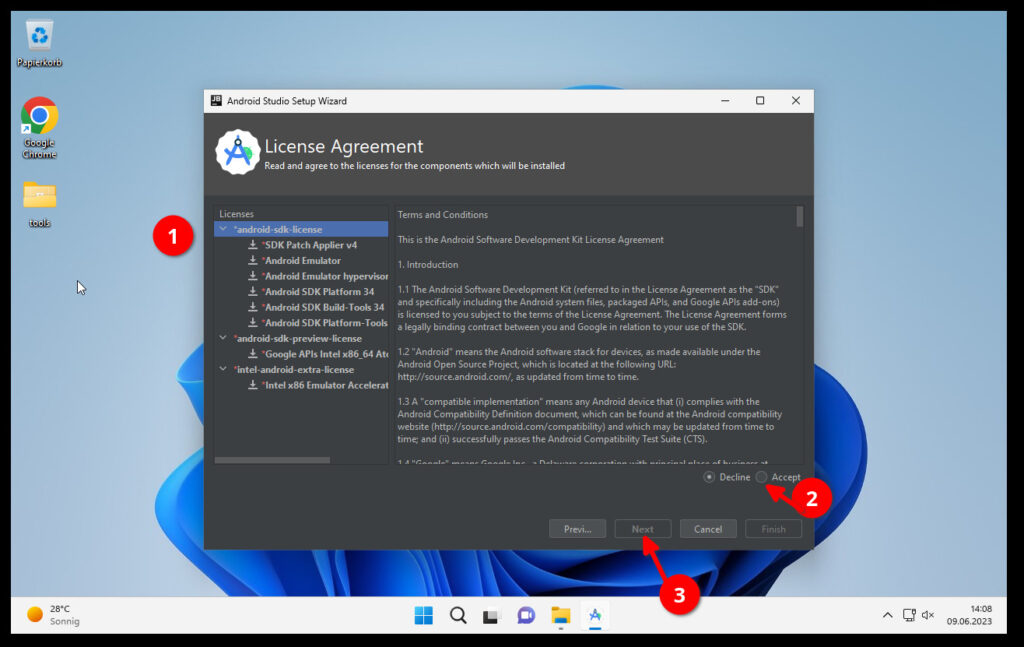Click download icon beside Android SDK Platform-Tools
The width and height of the screenshot is (1024, 647).
click(253, 323)
